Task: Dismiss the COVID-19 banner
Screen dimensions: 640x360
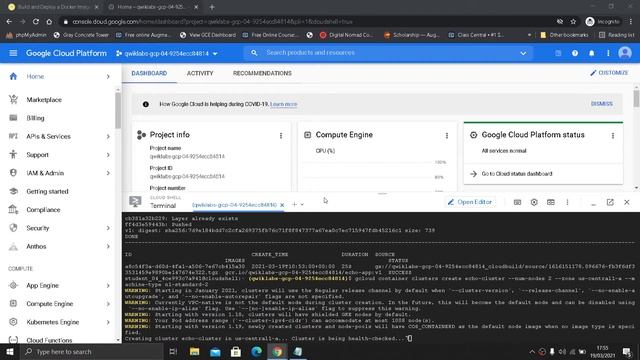Action: (x=602, y=104)
